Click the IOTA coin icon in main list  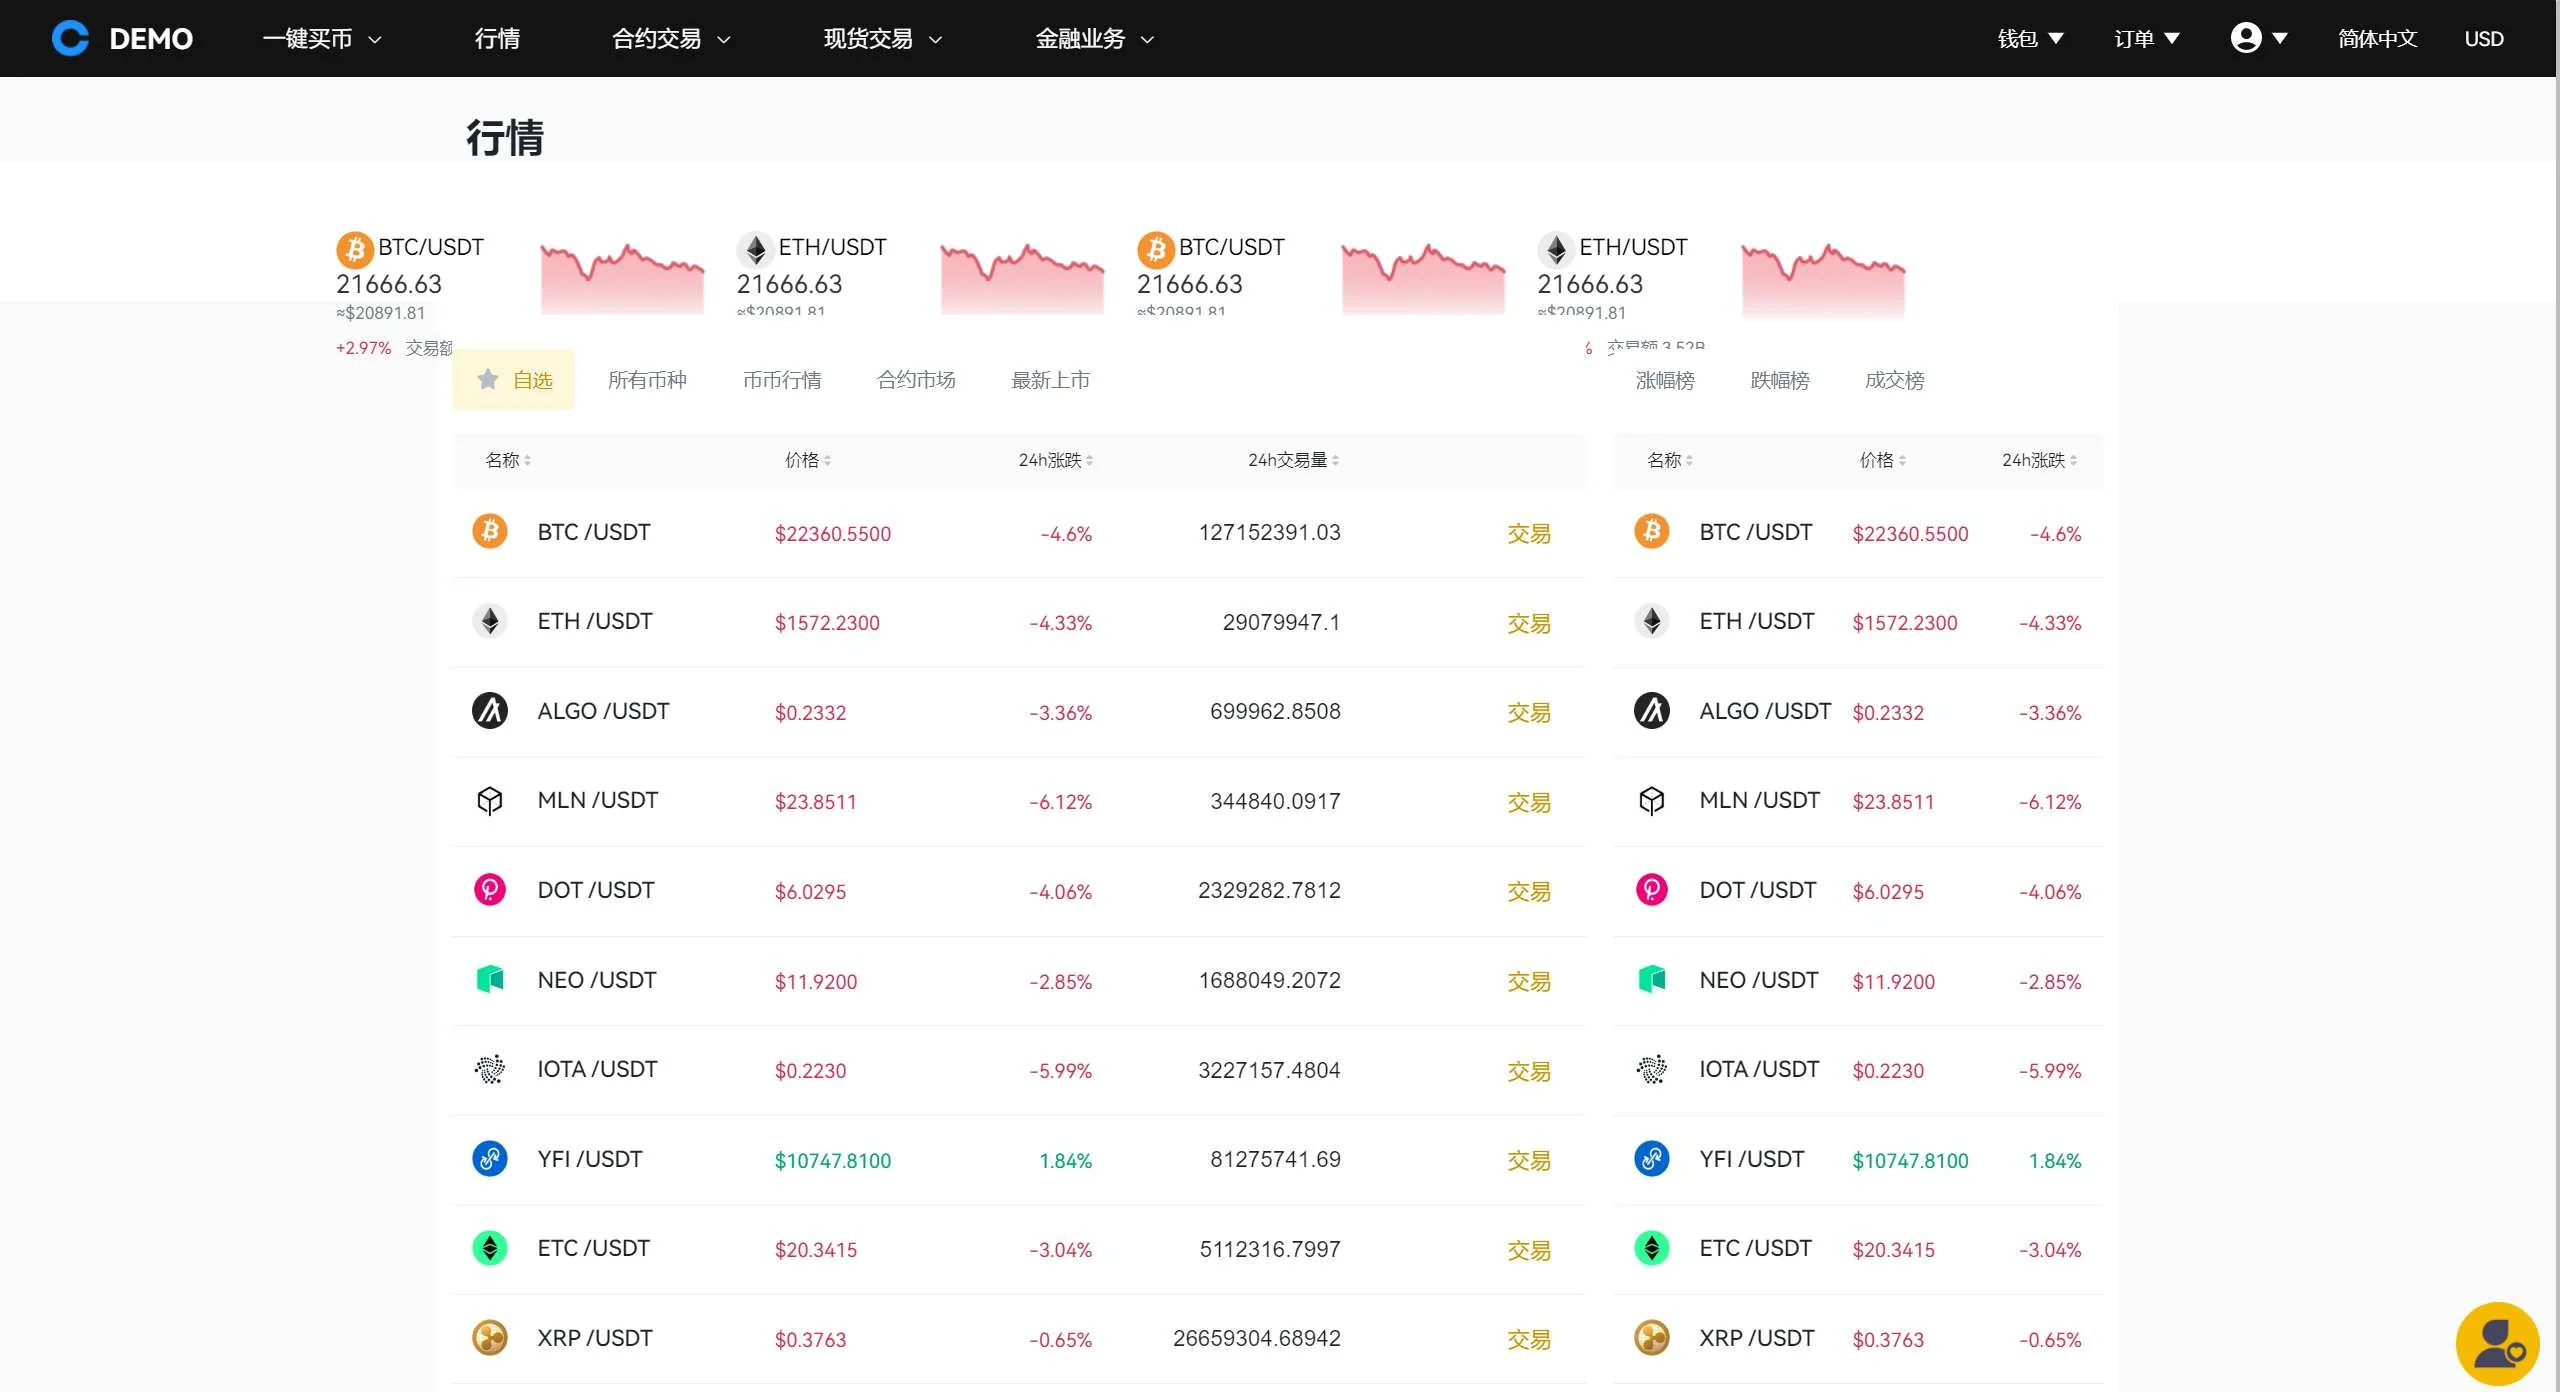click(x=489, y=1069)
